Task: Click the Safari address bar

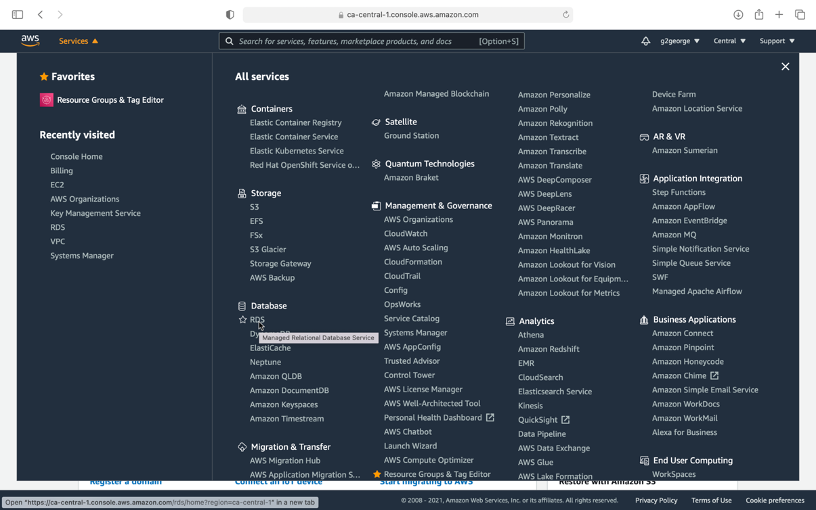Action: (x=408, y=15)
